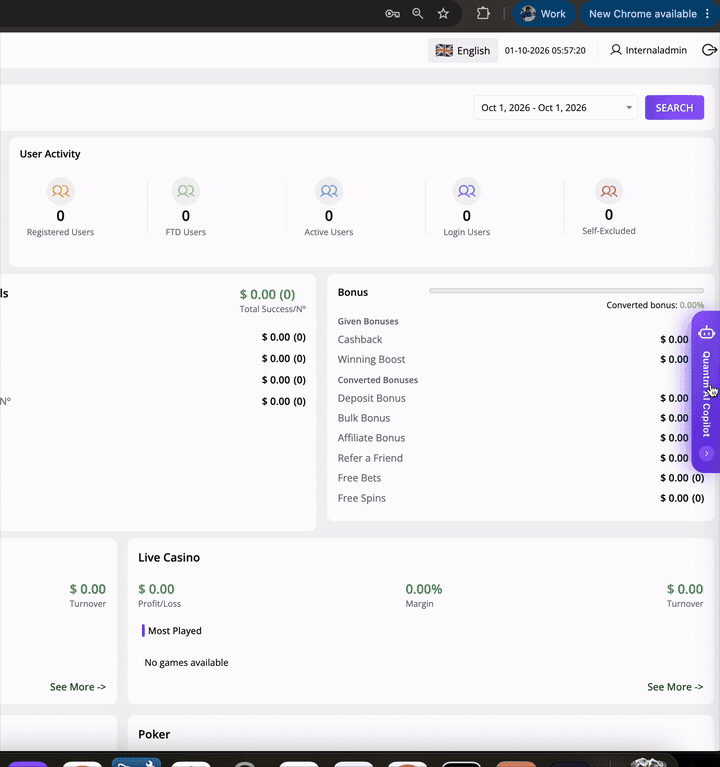The image size is (720, 767).
Task: Click the Live Casino Turnover value
Action: pyautogui.click(x=685, y=589)
